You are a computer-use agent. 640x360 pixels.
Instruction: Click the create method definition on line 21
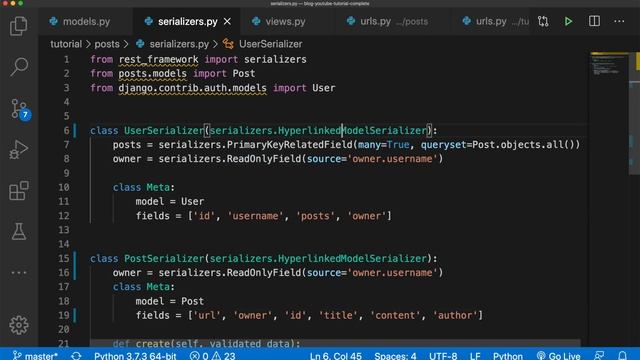click(206, 344)
